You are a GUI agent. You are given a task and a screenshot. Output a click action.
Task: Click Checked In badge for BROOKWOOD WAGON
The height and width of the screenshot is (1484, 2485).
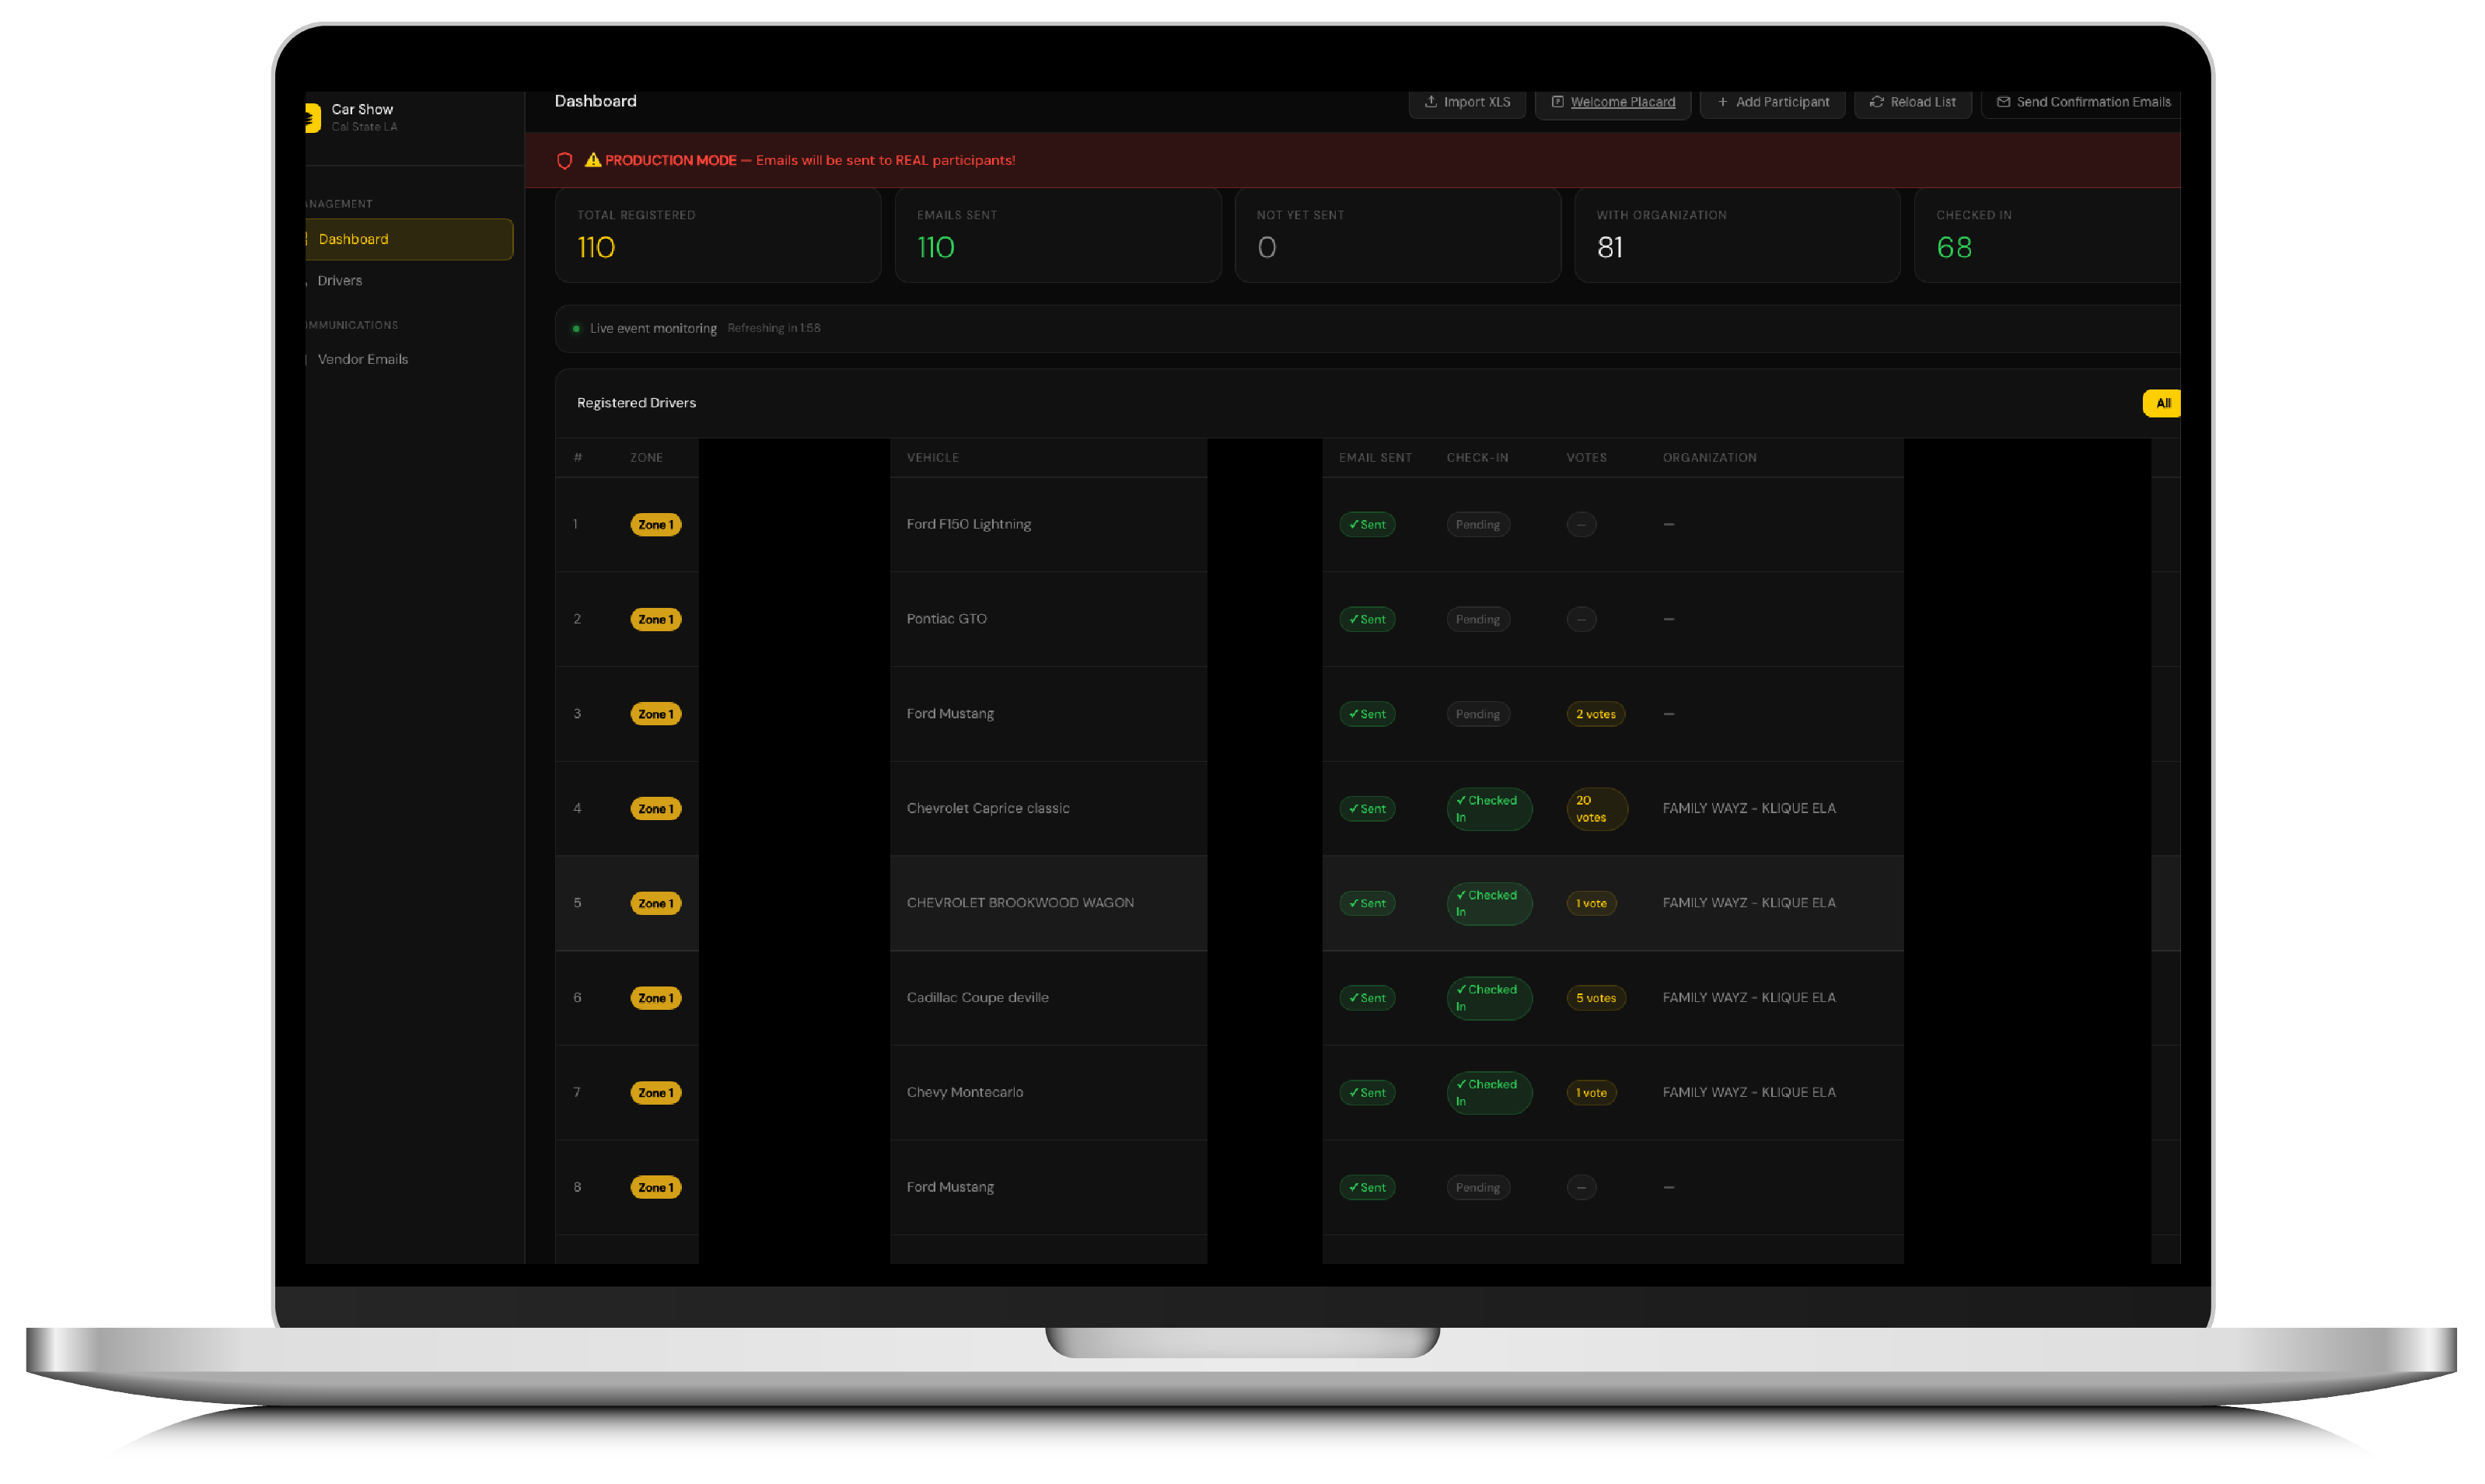point(1489,904)
